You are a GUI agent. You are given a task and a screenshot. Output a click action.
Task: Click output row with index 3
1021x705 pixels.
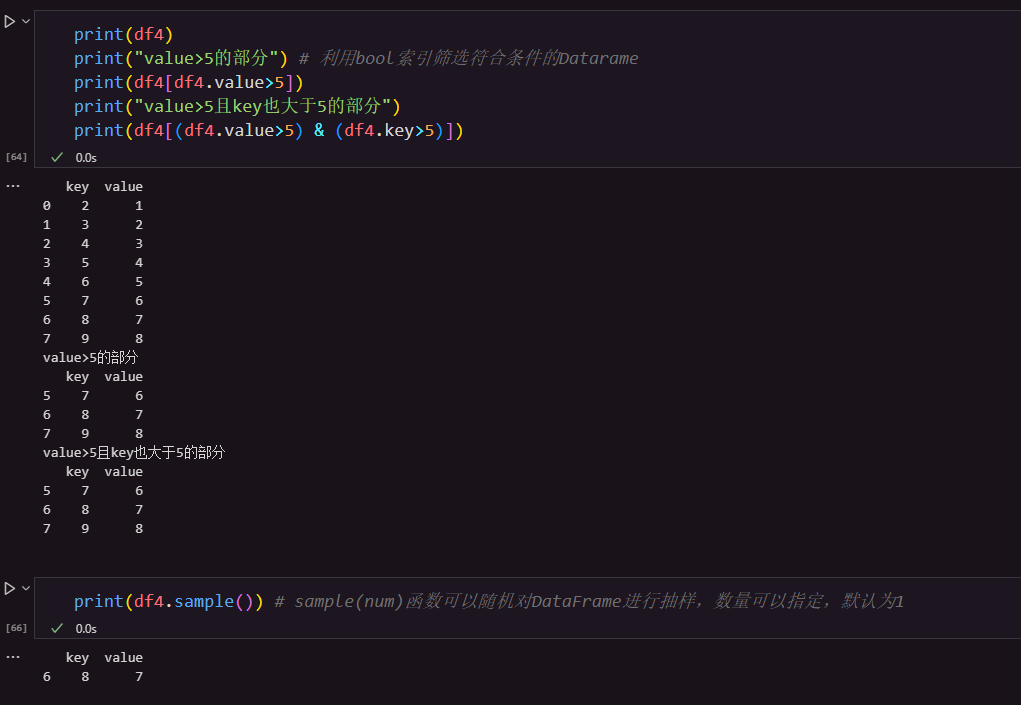tap(92, 263)
